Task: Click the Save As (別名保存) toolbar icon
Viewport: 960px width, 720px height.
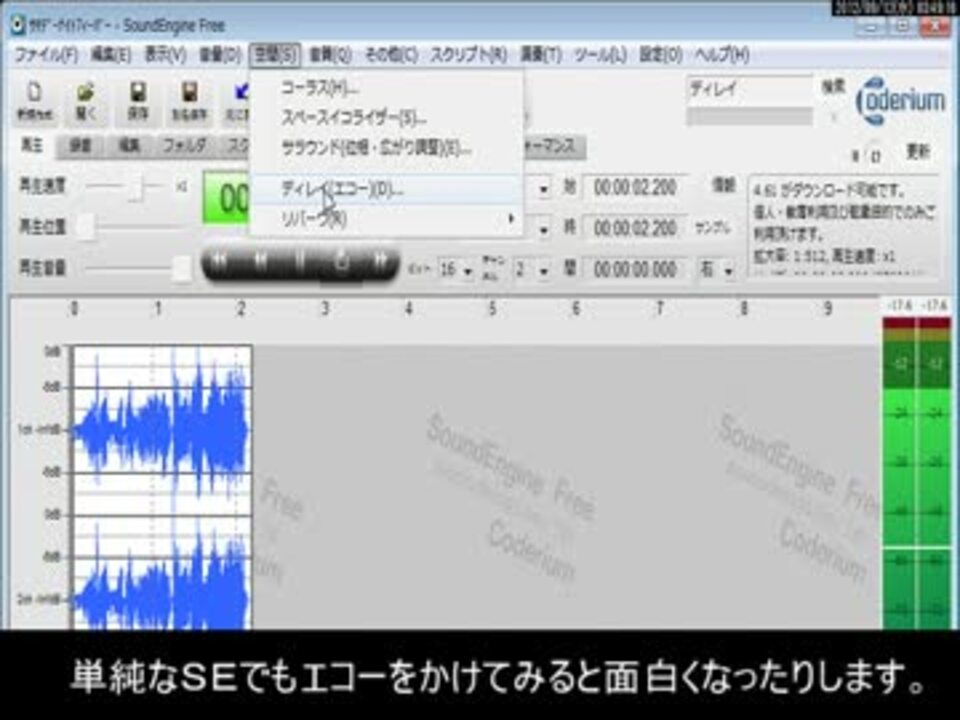Action: pyautogui.click(x=189, y=100)
